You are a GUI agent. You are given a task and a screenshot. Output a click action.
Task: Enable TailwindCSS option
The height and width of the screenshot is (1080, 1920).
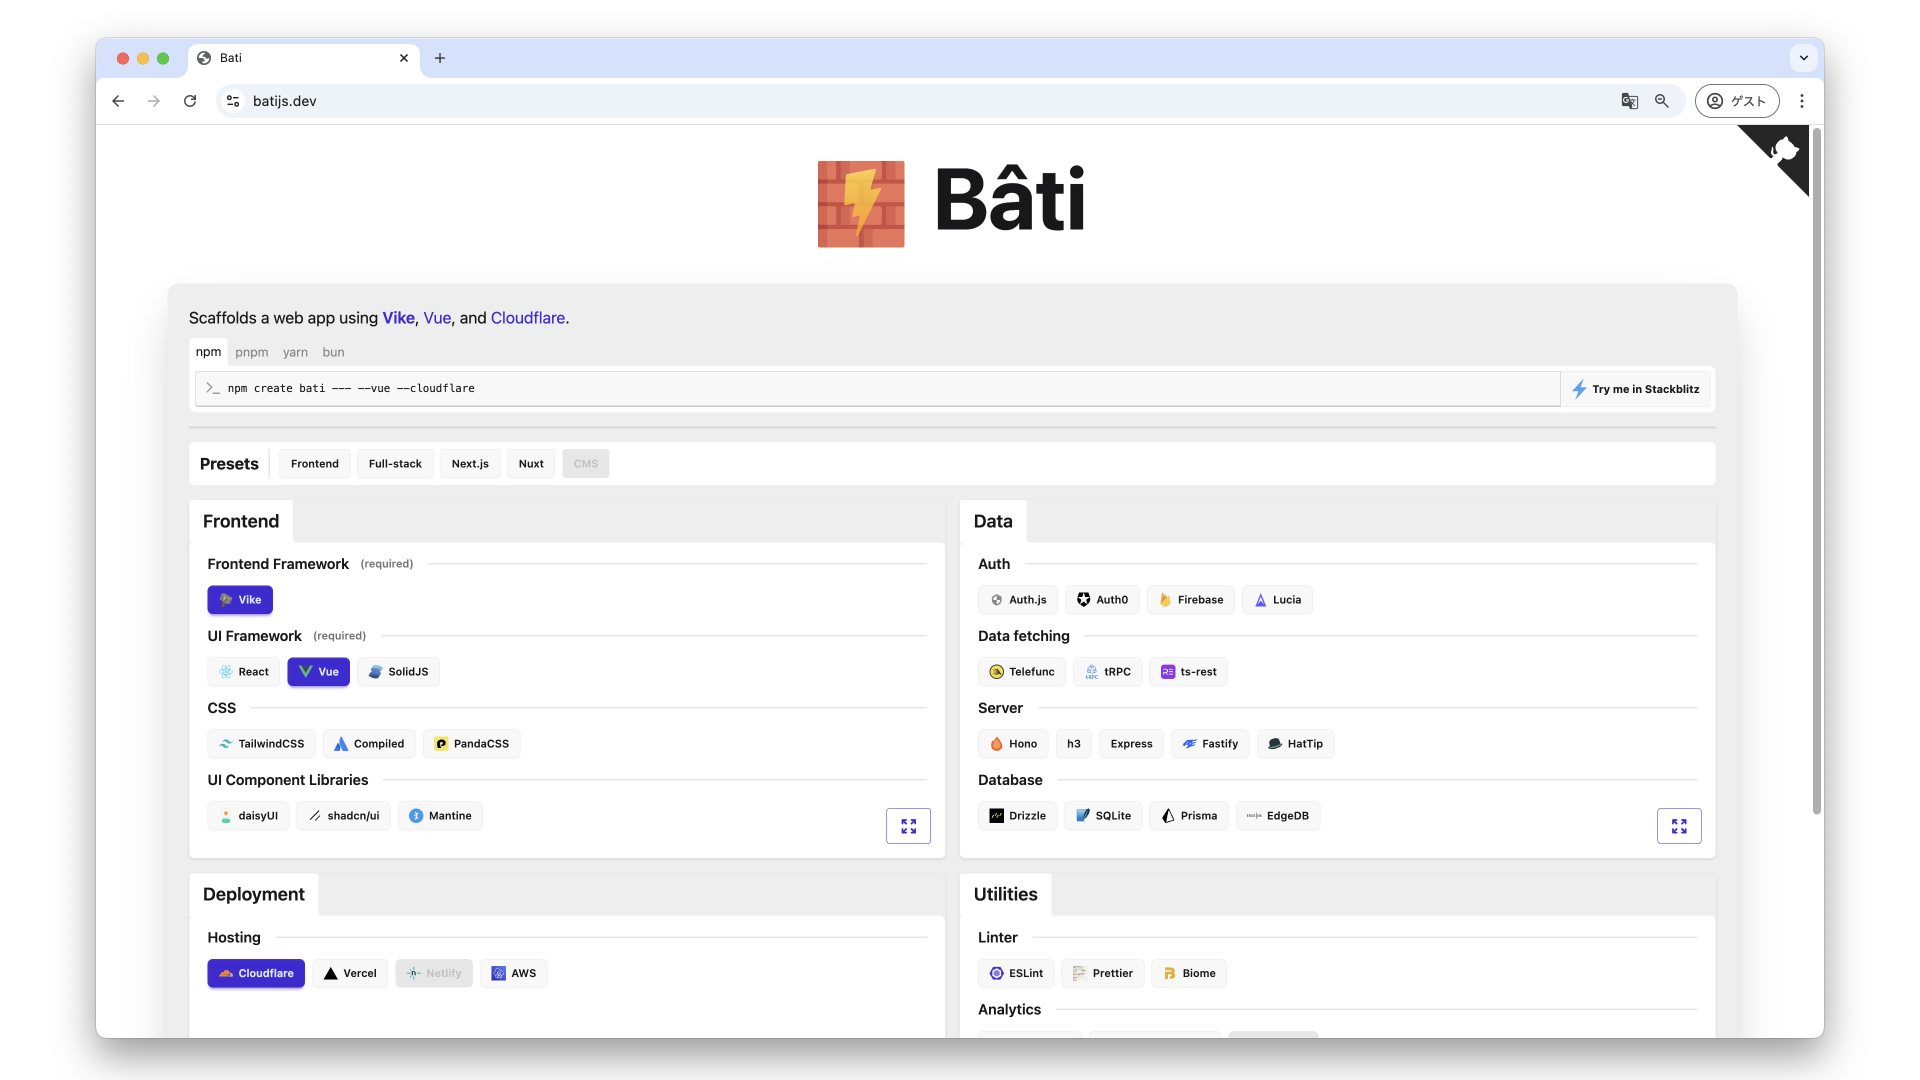pos(261,744)
